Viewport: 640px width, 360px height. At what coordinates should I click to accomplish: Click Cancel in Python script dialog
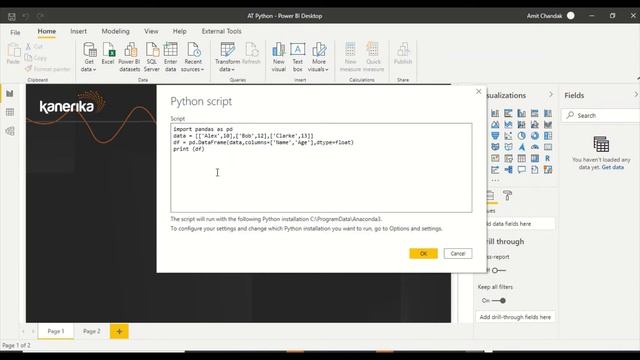tap(458, 253)
